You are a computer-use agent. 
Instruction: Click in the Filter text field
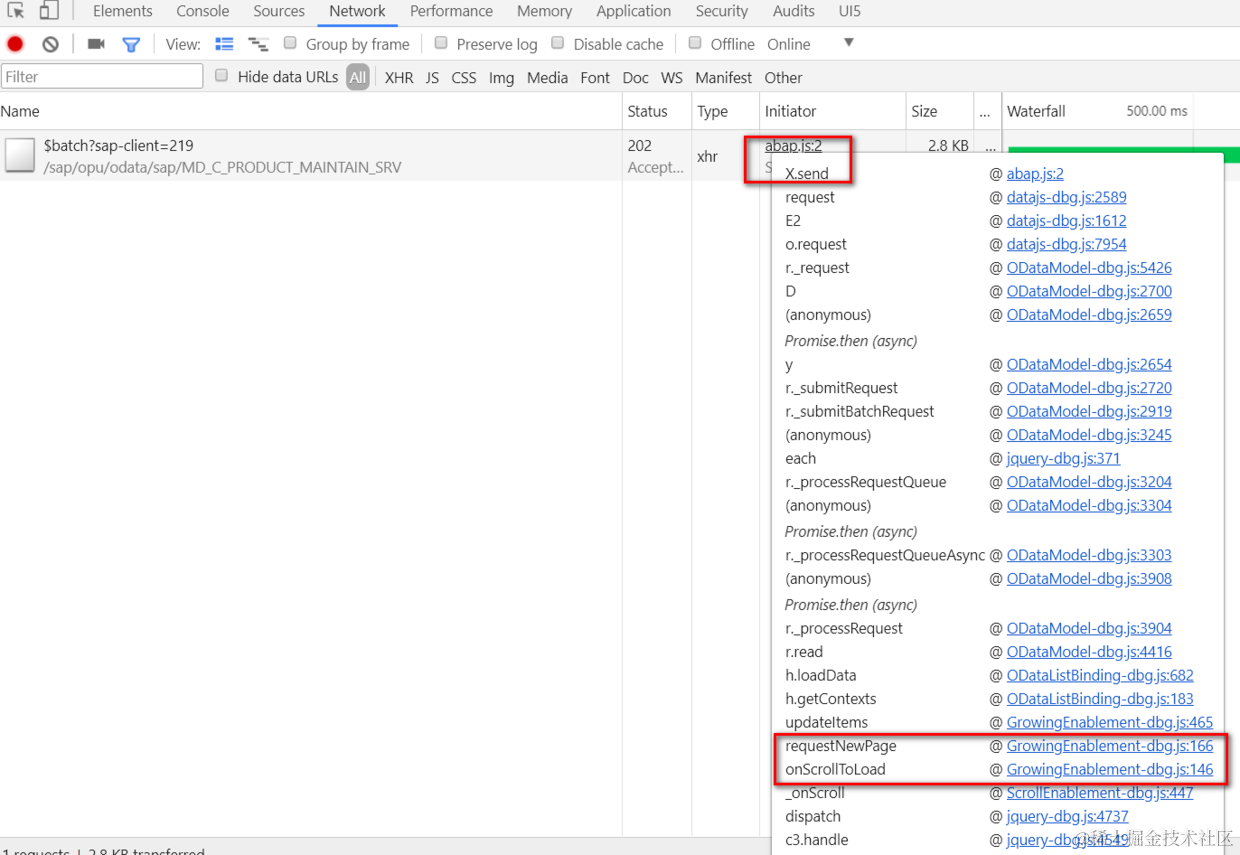(102, 77)
